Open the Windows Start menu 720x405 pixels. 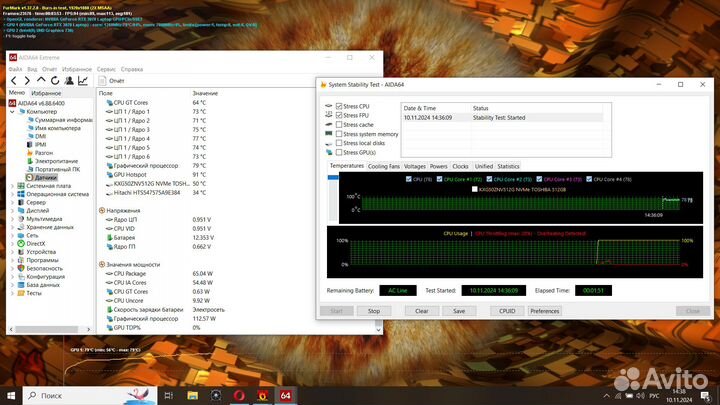click(11, 395)
